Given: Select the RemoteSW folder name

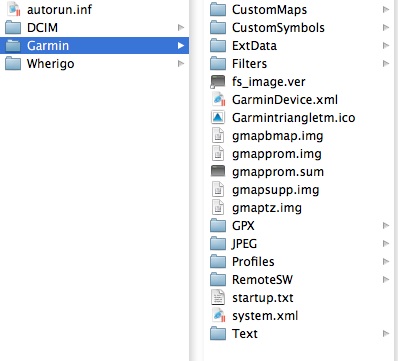Looking at the screenshot, I should (x=262, y=279).
